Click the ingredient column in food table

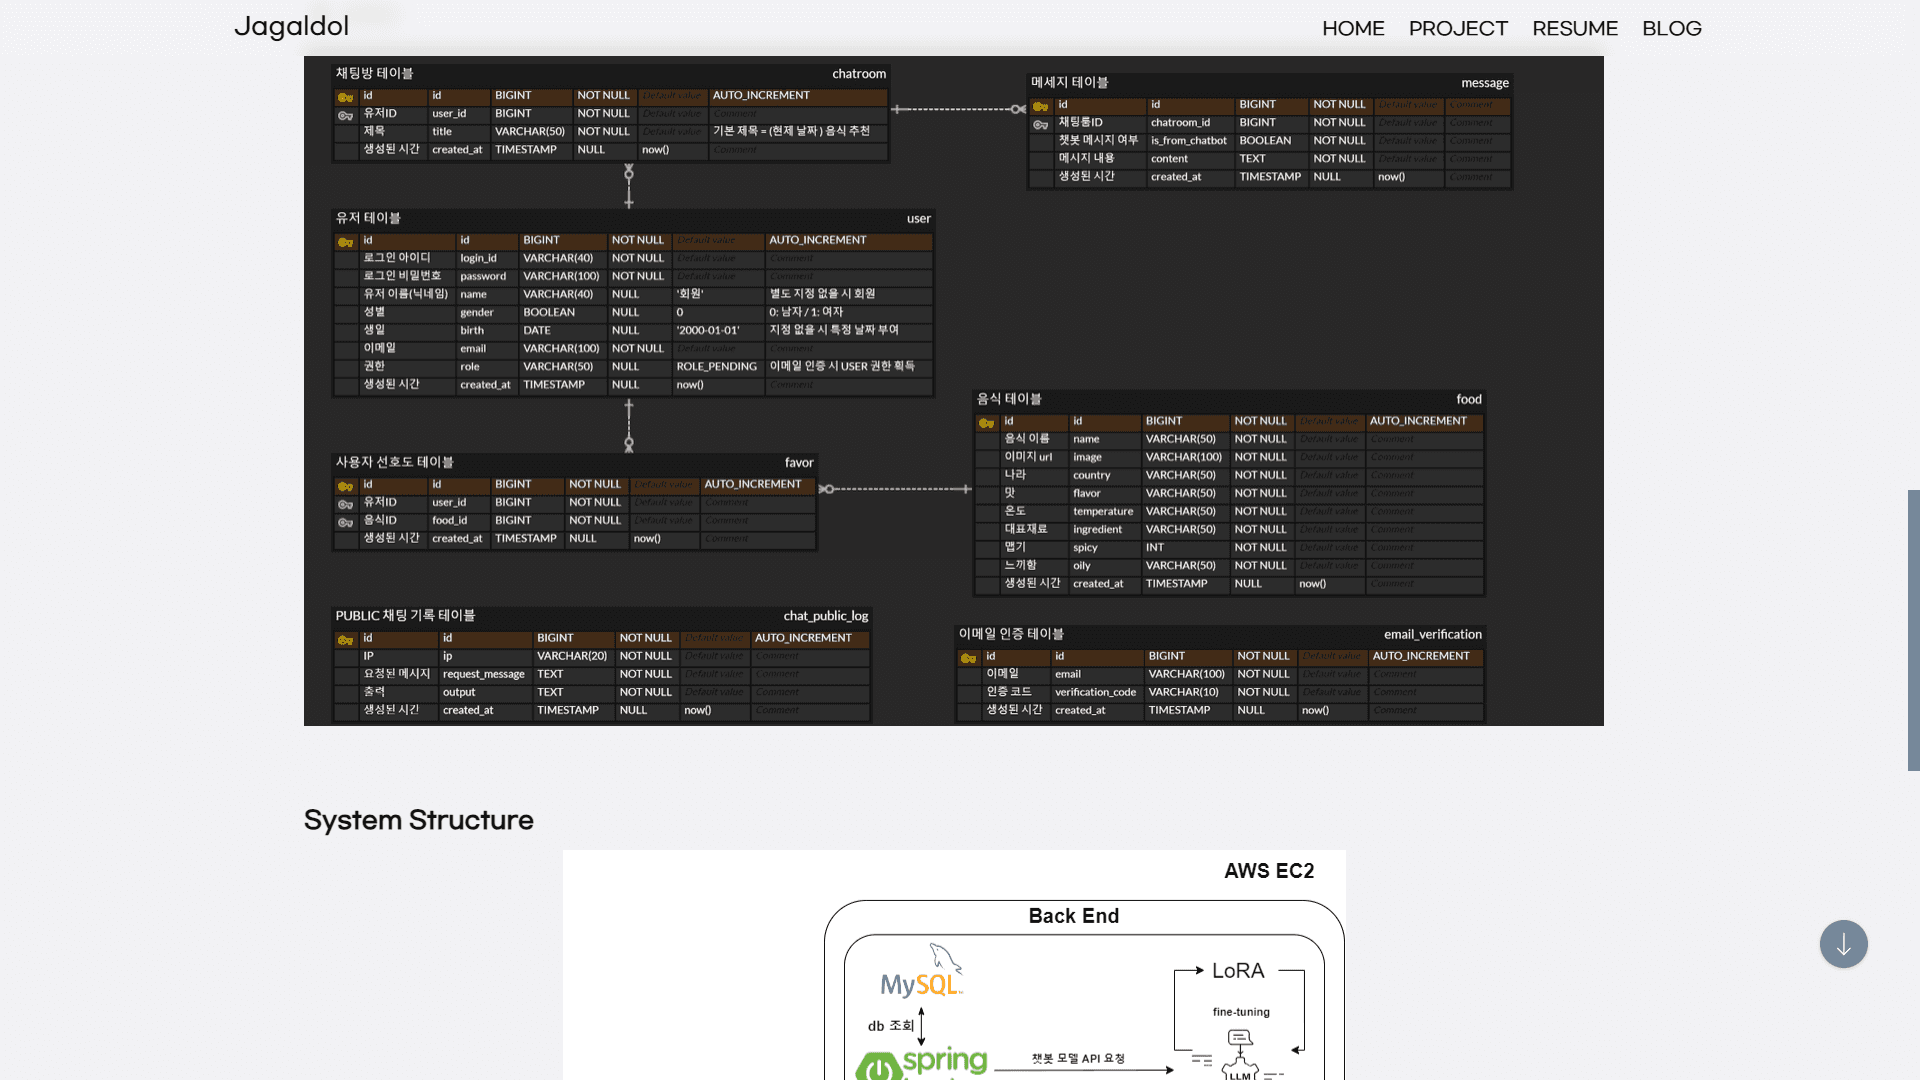click(1097, 529)
